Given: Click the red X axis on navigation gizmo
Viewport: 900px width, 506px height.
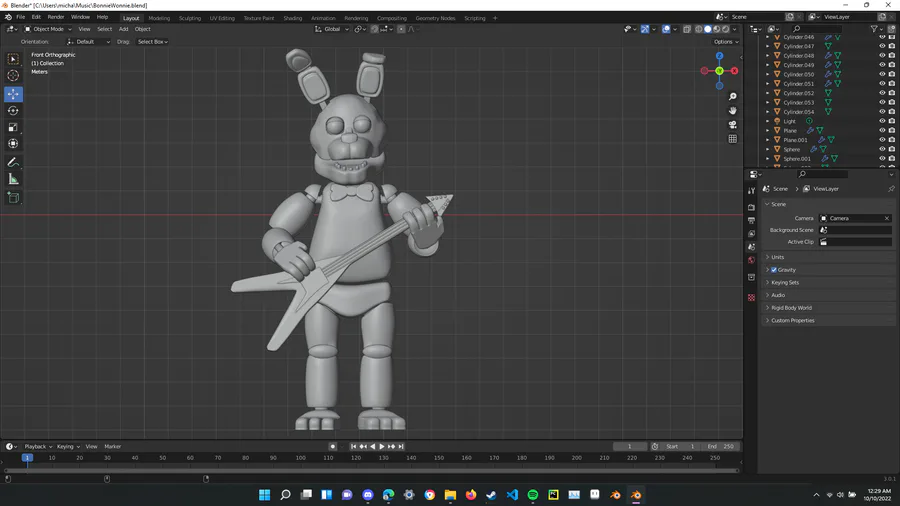Looking at the screenshot, I should (x=734, y=71).
